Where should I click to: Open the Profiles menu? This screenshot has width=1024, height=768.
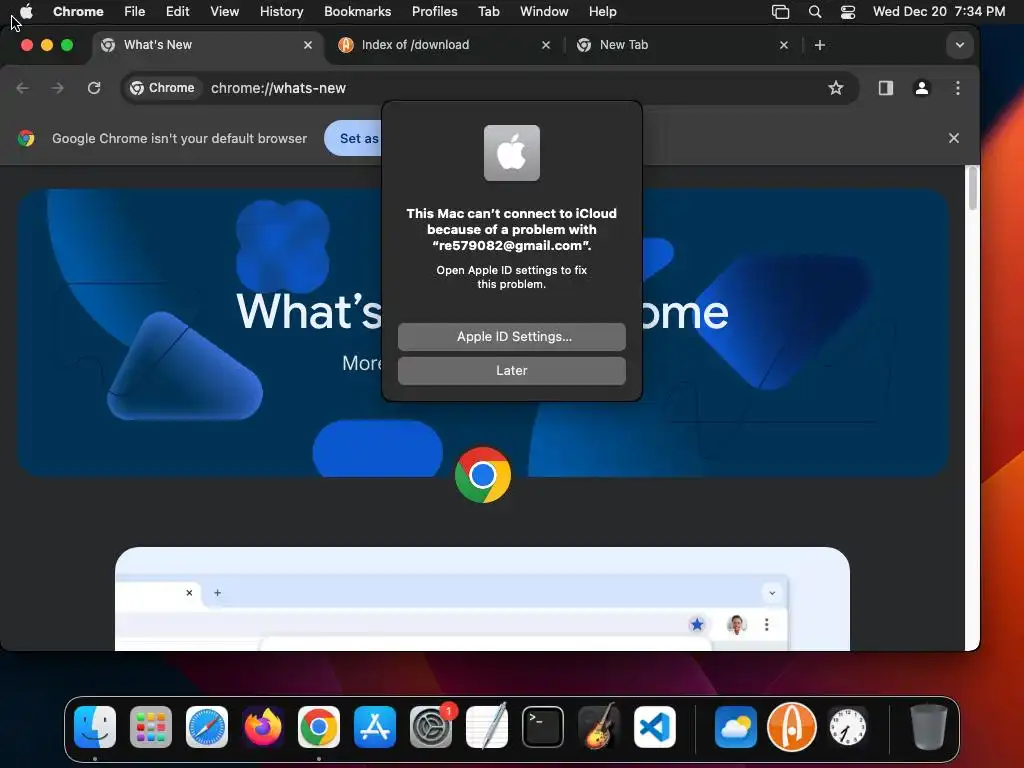(x=434, y=12)
